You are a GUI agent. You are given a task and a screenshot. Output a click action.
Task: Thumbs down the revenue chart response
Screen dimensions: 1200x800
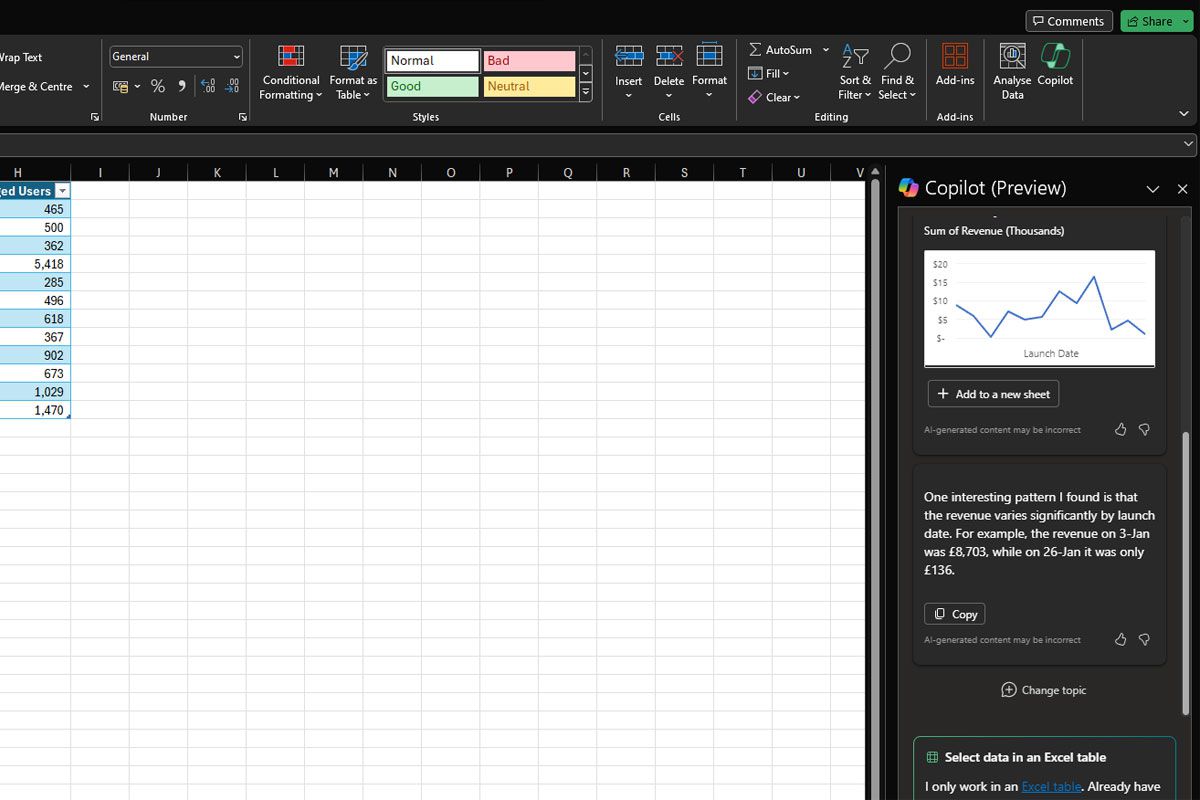pyautogui.click(x=1144, y=429)
